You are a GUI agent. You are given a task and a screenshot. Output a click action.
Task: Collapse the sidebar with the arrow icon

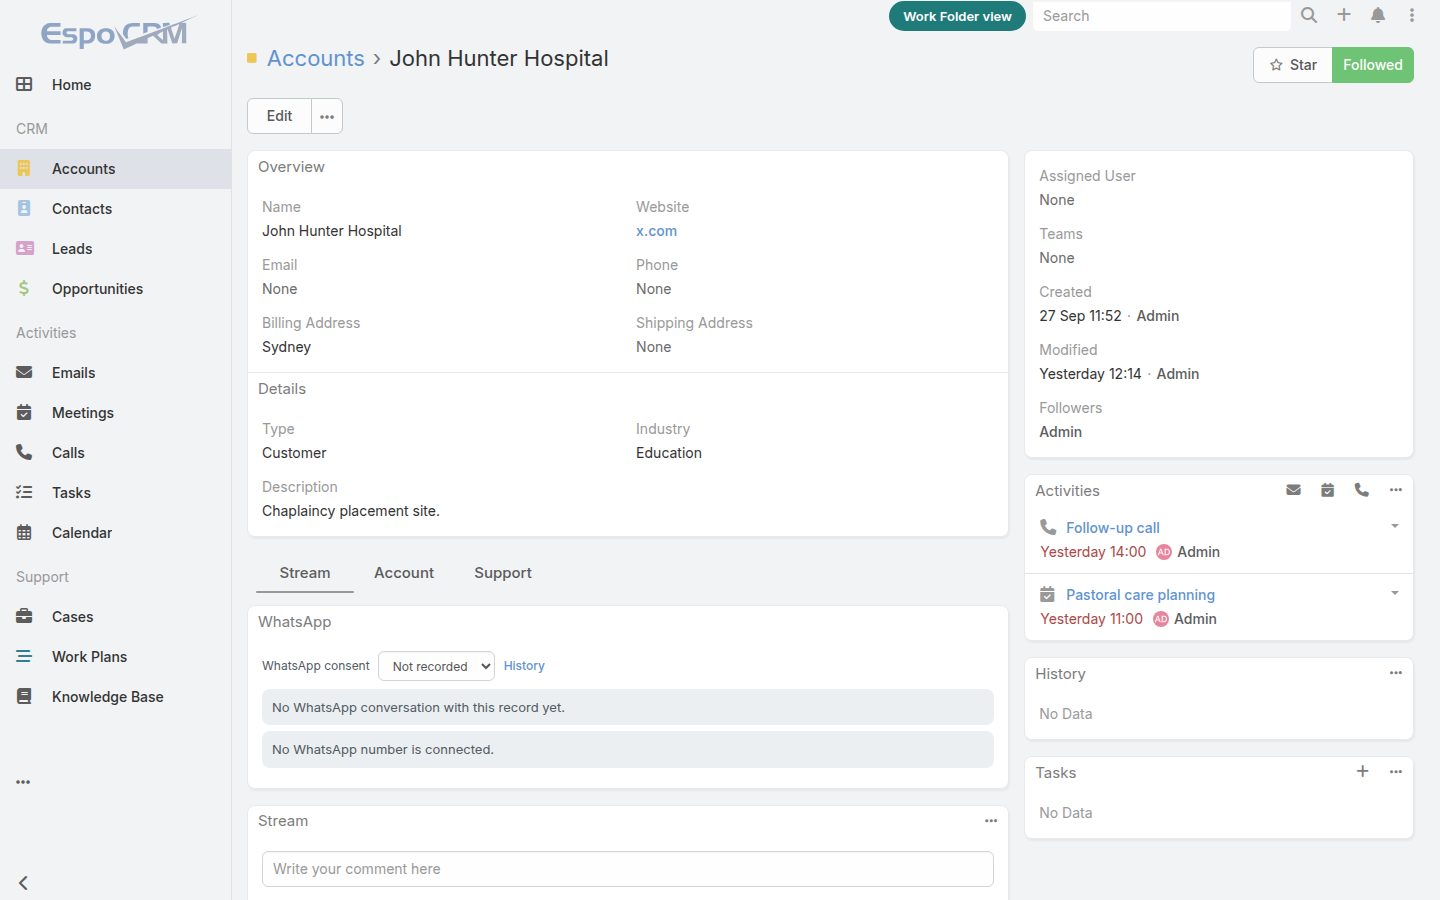[23, 883]
